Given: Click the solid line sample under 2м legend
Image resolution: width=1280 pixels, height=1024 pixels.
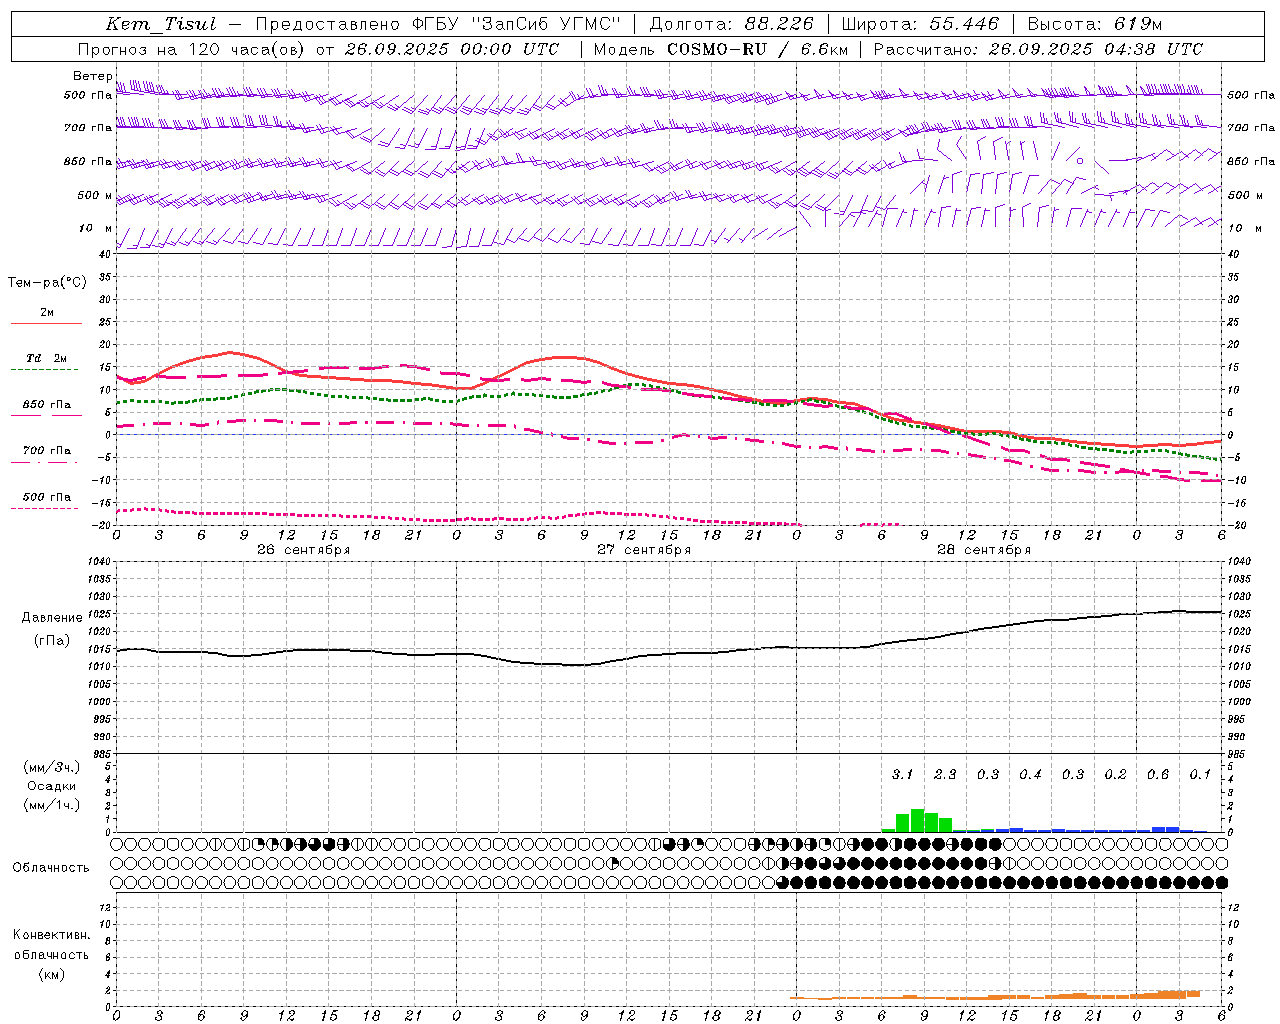Looking at the screenshot, I should pyautogui.click(x=46, y=323).
